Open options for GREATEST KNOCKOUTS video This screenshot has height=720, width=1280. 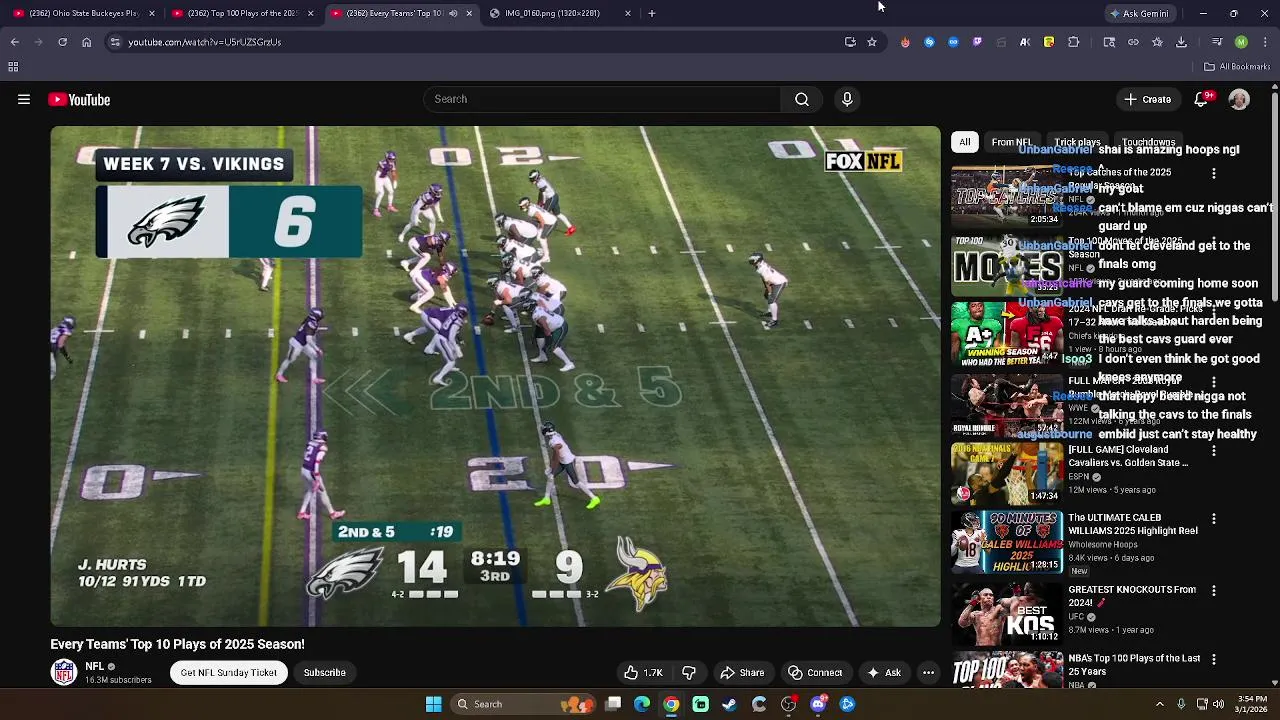pos(1214,590)
